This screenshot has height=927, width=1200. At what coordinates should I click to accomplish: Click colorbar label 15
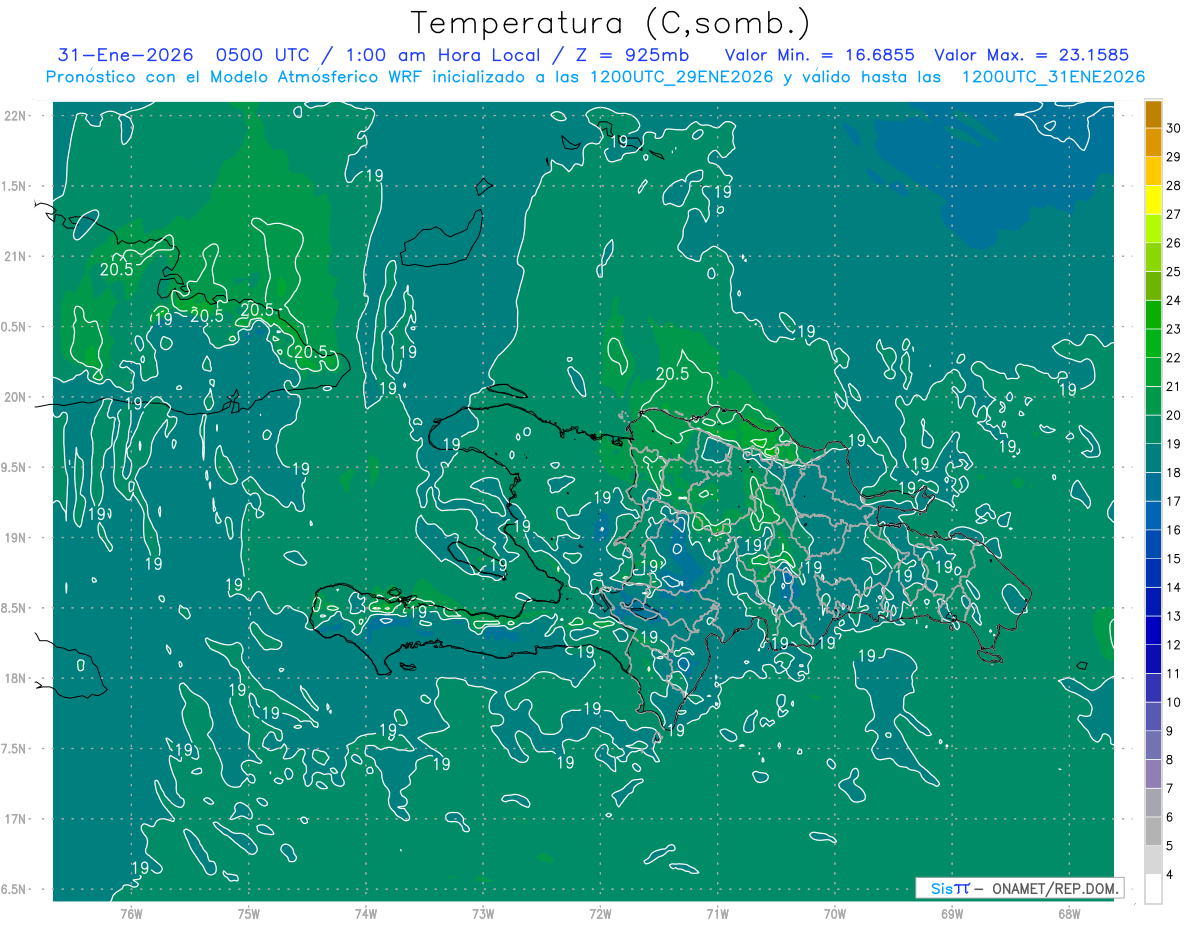1174,559
